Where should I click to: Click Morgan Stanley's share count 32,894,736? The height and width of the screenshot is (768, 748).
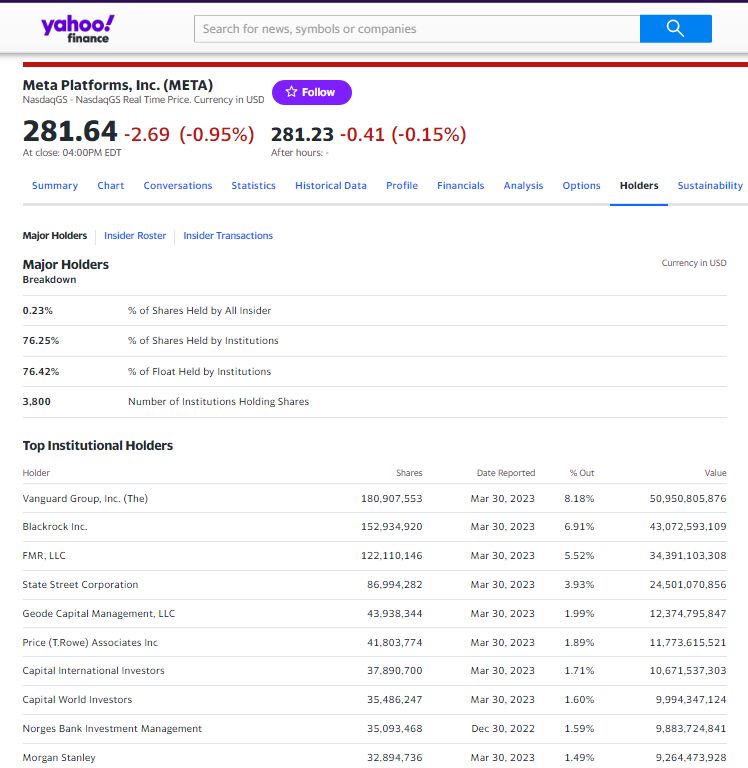coord(395,757)
